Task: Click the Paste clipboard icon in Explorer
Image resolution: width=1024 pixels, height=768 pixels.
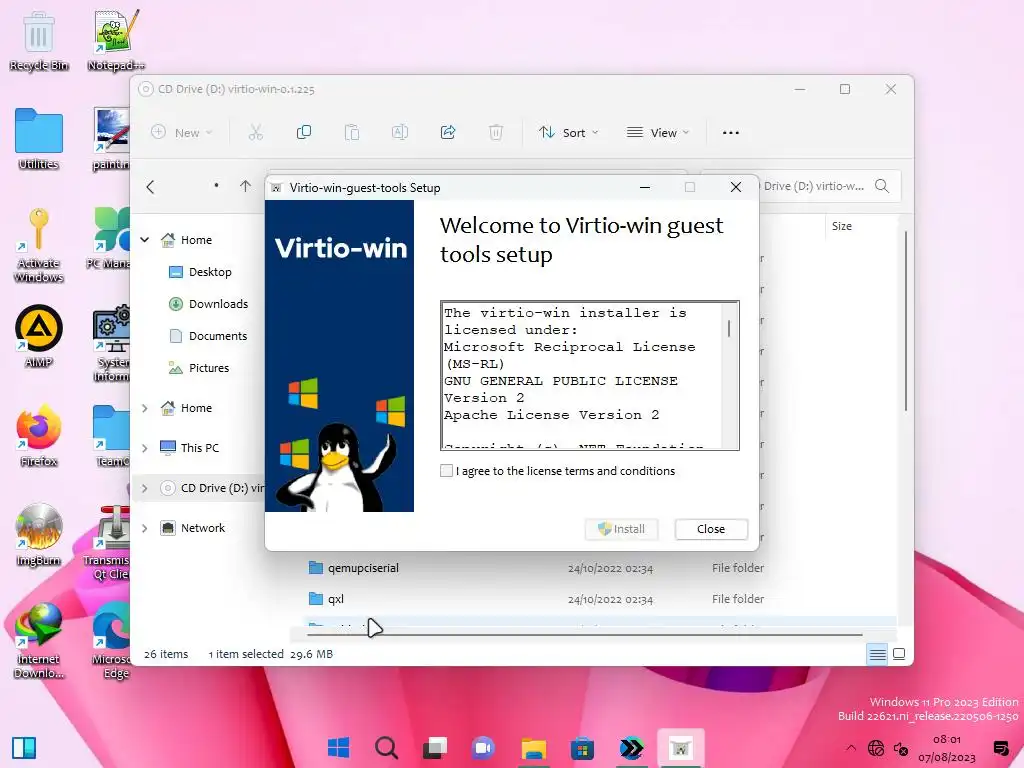Action: (352, 133)
